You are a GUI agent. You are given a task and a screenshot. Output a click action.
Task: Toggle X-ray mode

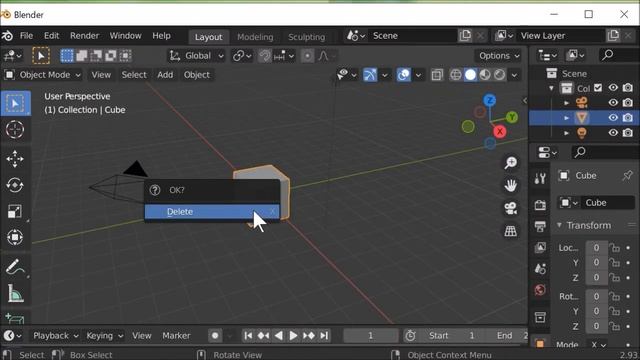point(437,75)
